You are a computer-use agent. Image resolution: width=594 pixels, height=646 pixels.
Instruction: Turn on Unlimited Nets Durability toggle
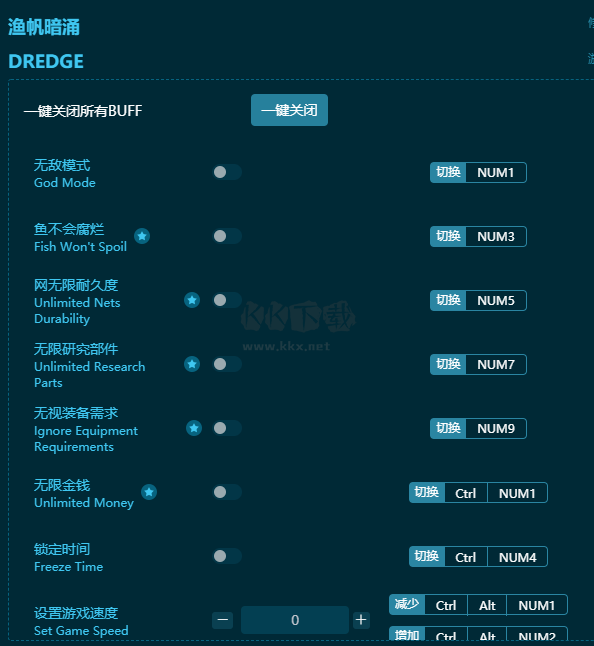227,300
